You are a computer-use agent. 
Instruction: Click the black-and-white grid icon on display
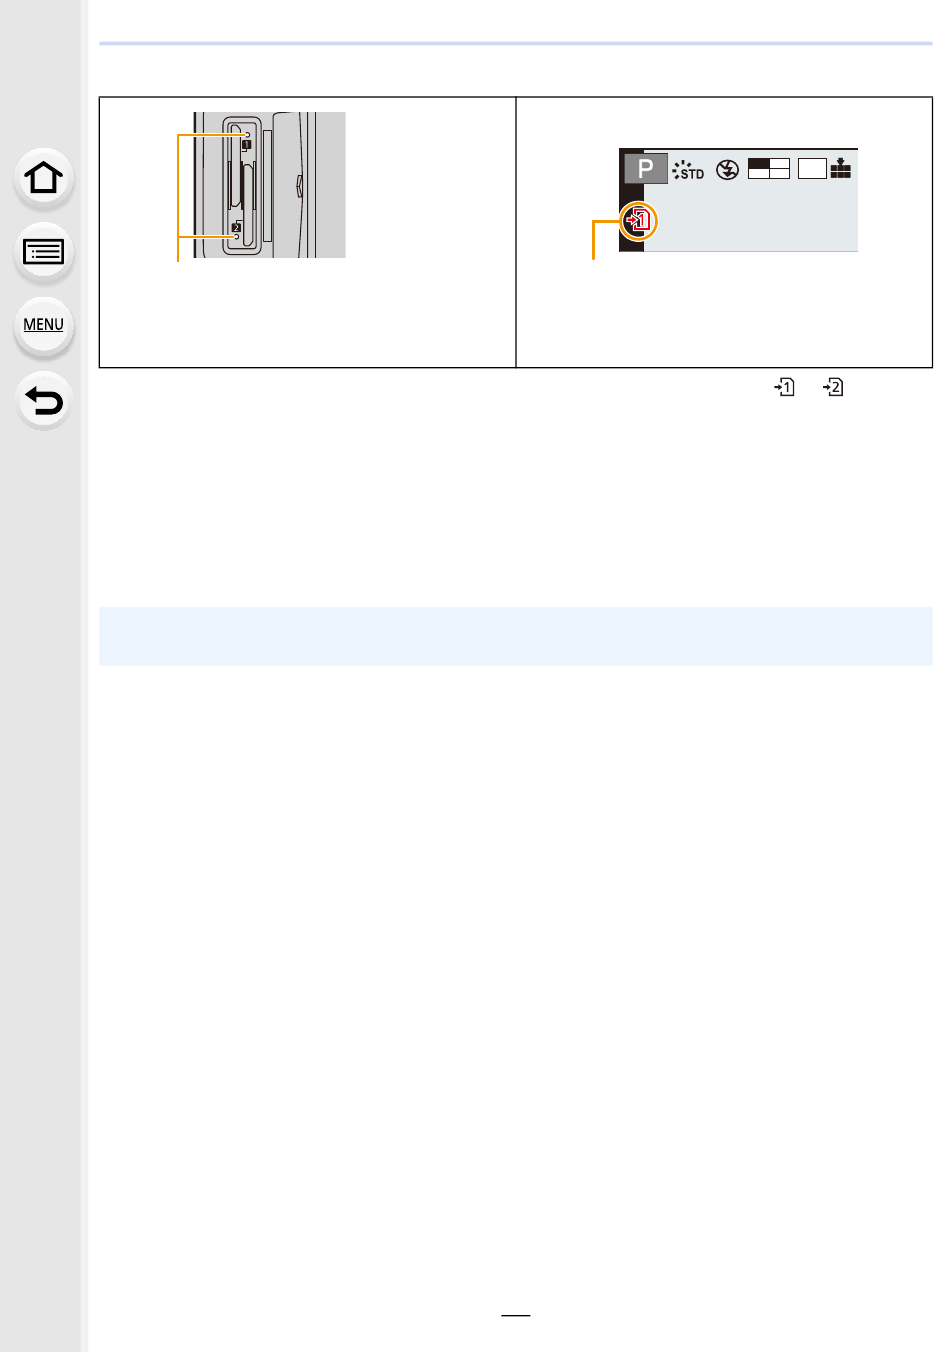tap(769, 169)
